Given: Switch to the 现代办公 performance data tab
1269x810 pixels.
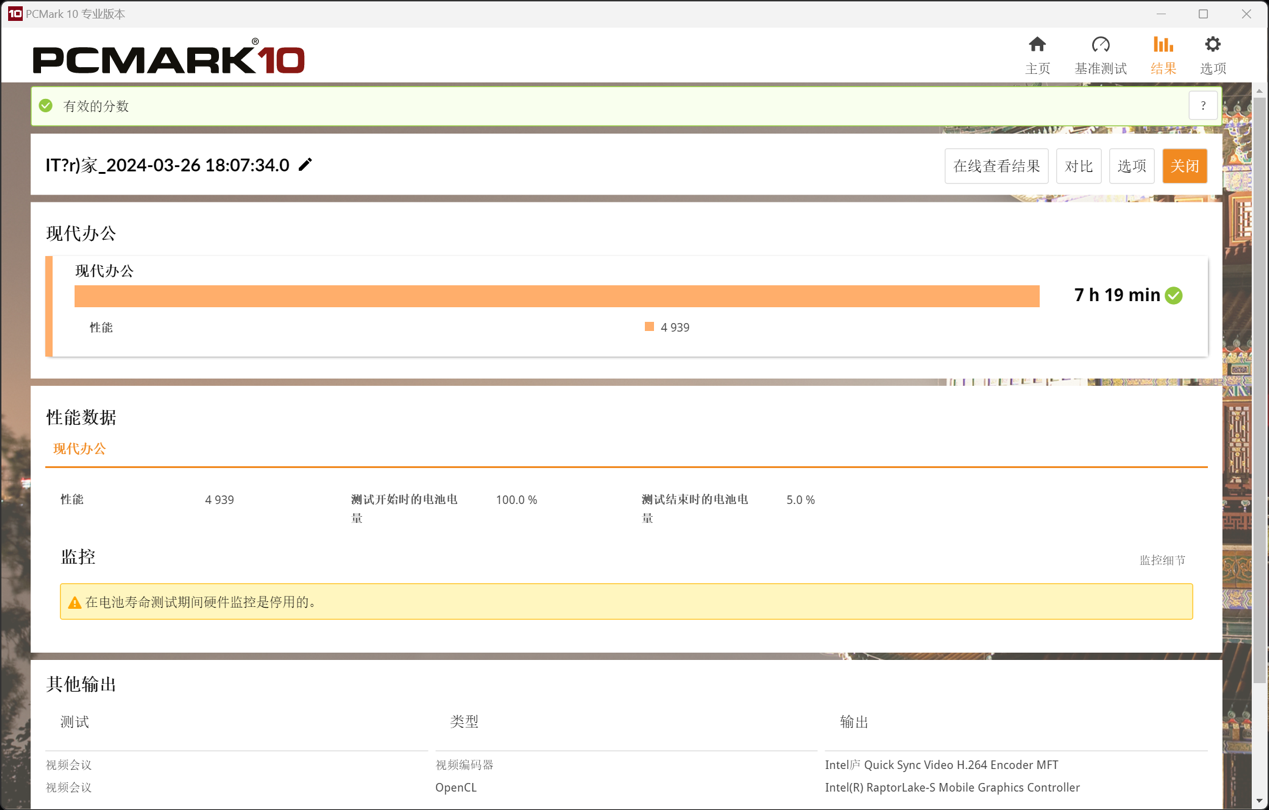Looking at the screenshot, I should coord(80,449).
